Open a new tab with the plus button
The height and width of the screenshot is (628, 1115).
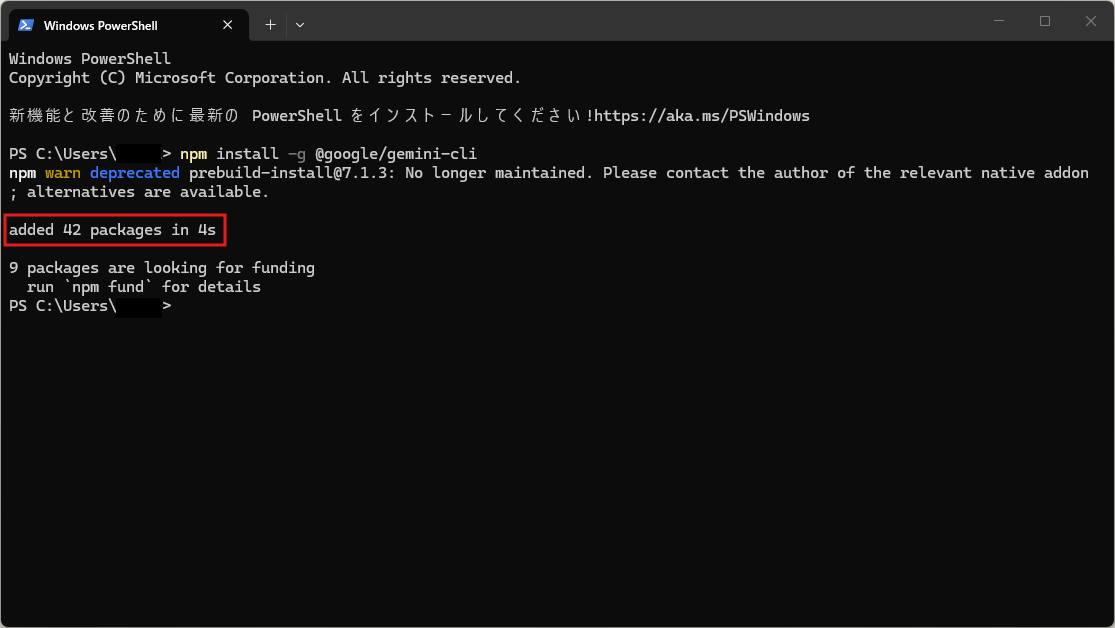(270, 25)
